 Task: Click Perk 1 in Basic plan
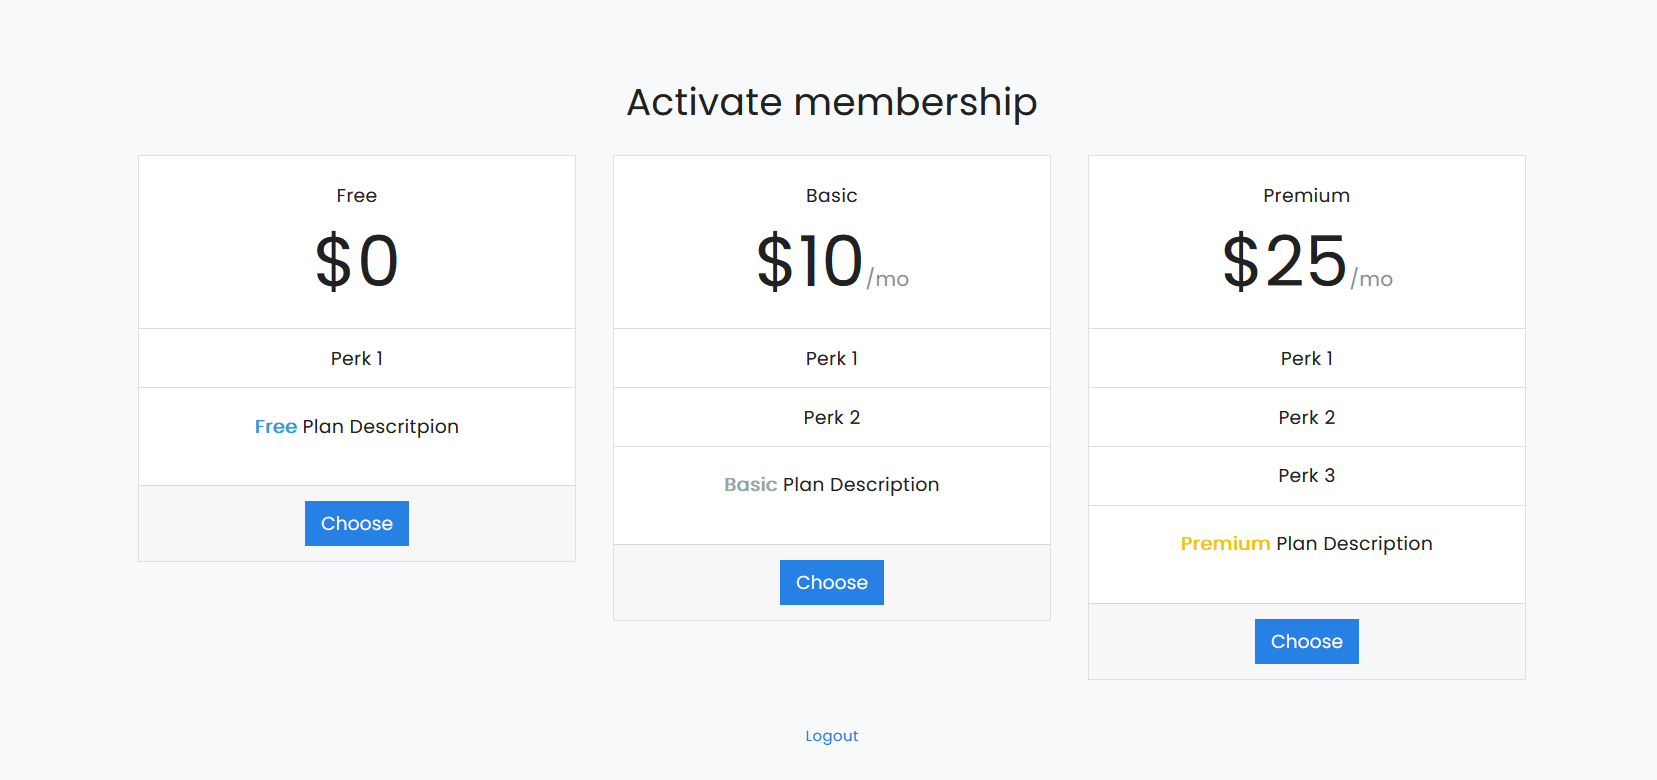[832, 358]
